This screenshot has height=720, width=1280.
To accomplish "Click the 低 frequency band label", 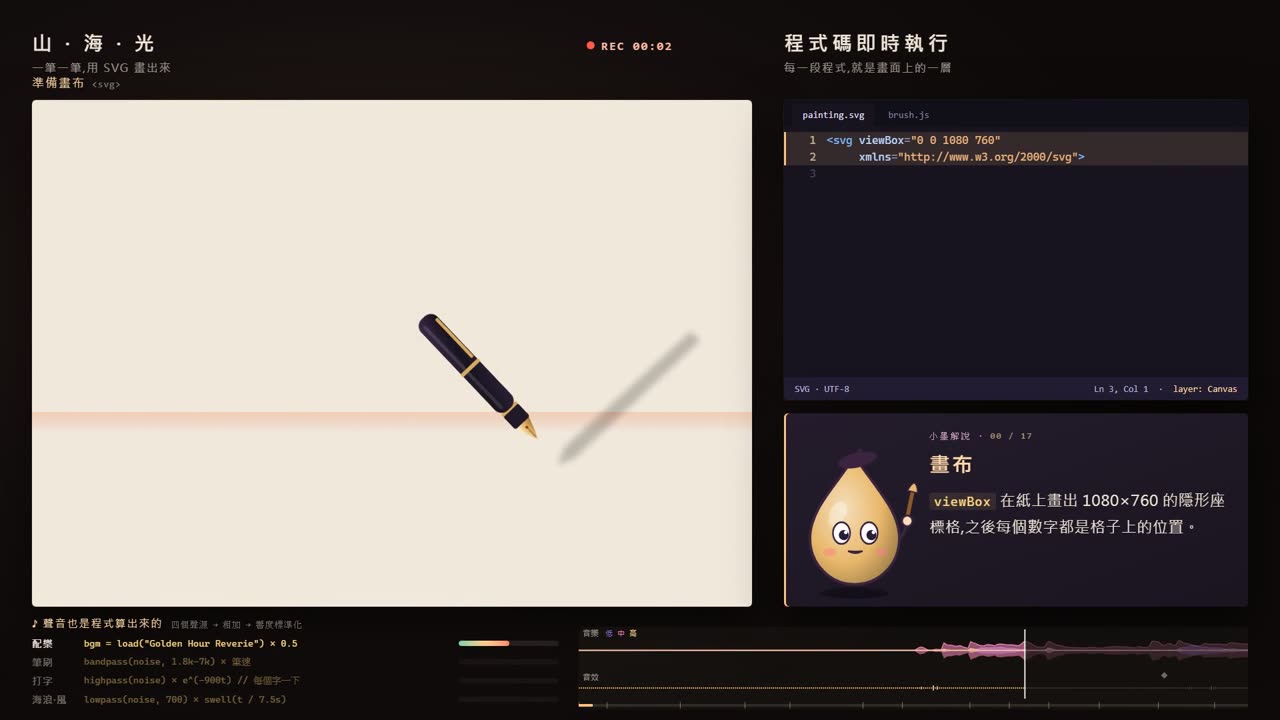I will (x=609, y=633).
